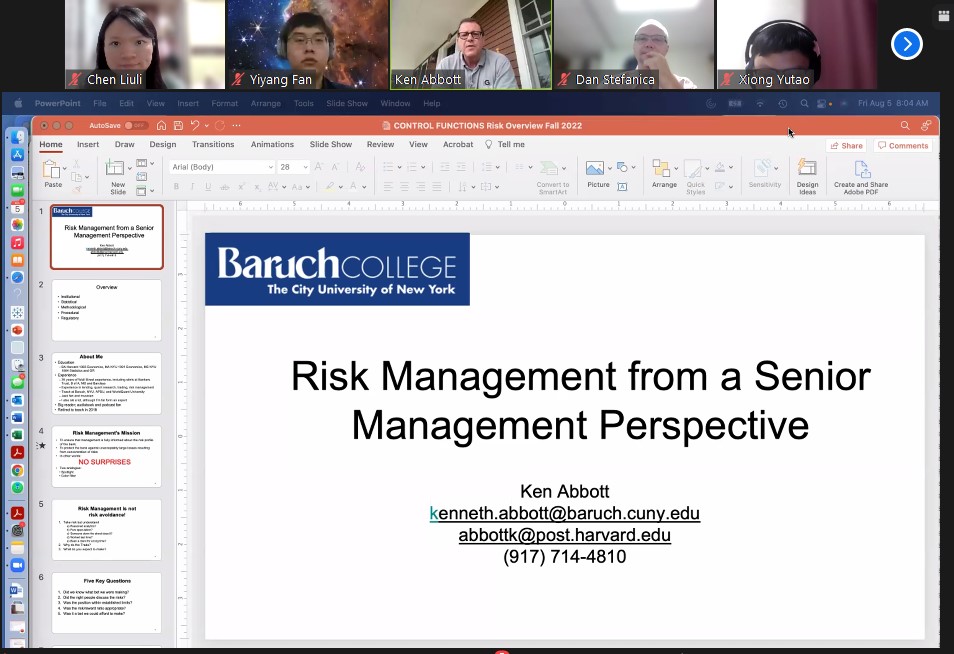Expand the New Slide layout arrow
The height and width of the screenshot is (654, 954).
(130, 168)
